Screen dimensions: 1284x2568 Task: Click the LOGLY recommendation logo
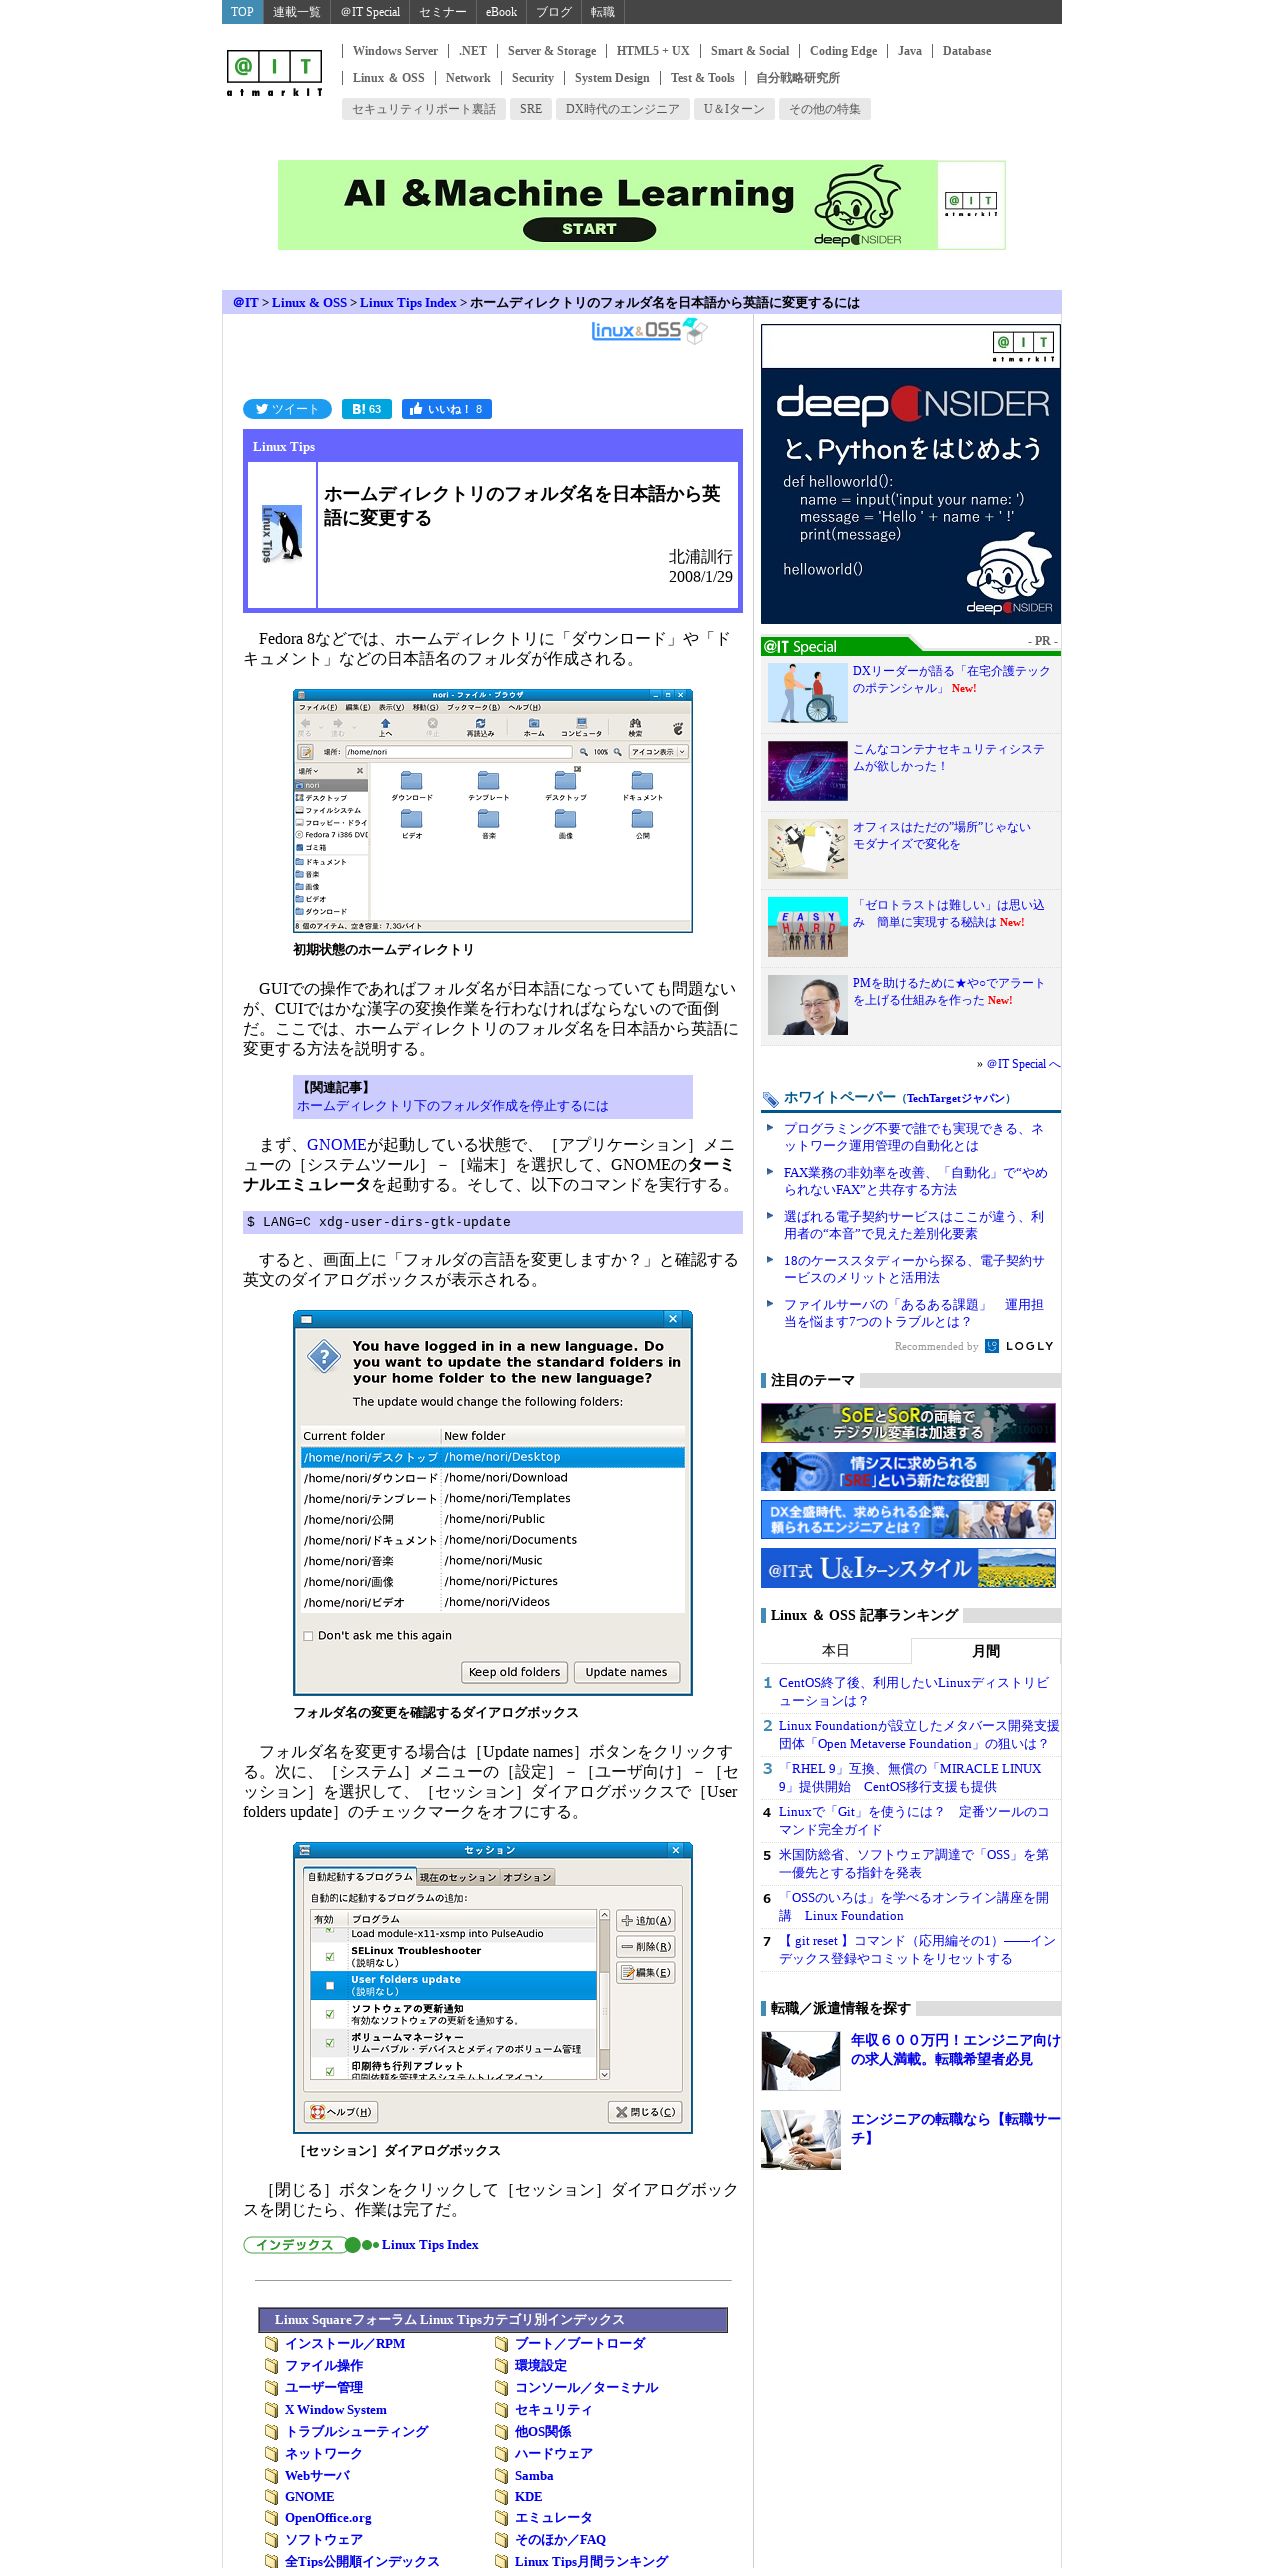(1019, 1346)
